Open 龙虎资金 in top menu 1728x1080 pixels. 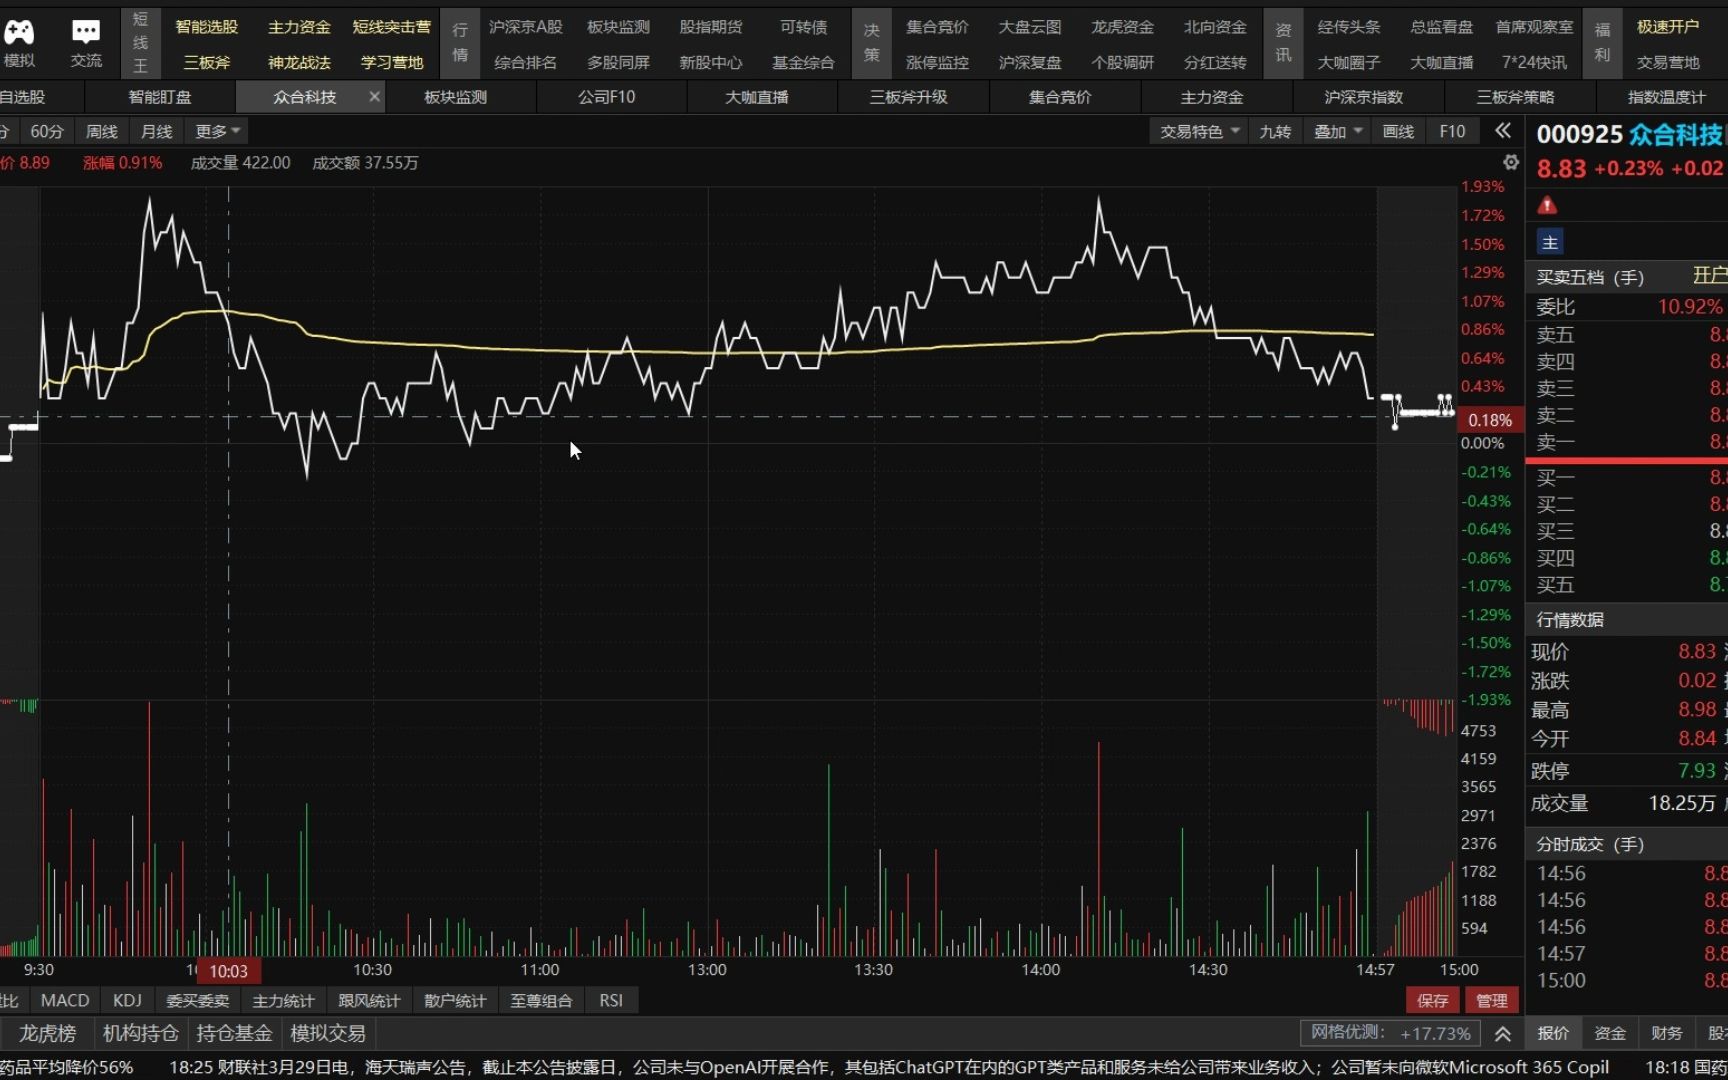[1122, 27]
